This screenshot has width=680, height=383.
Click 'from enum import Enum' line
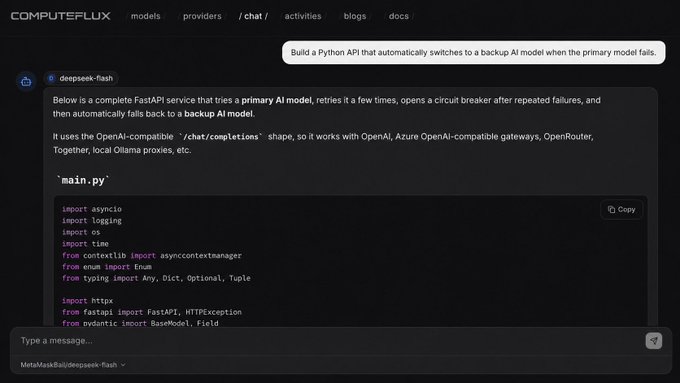coord(107,267)
